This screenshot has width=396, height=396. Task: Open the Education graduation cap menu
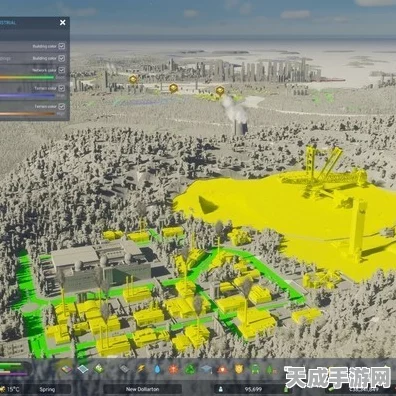tap(206, 369)
